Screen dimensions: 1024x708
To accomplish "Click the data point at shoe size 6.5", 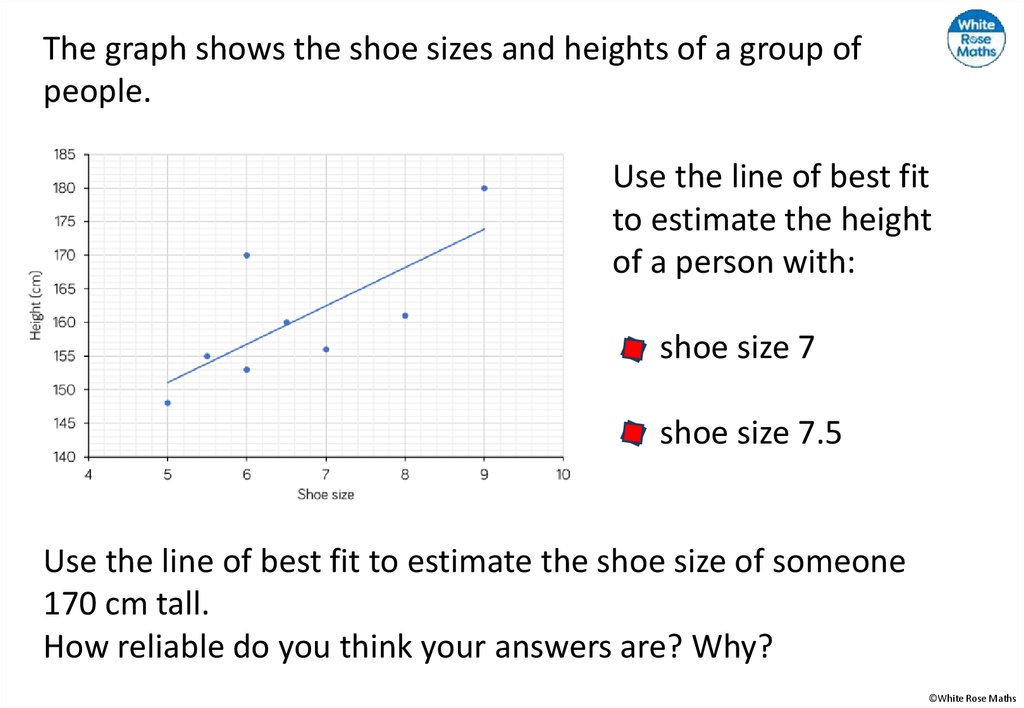I will tap(286, 322).
